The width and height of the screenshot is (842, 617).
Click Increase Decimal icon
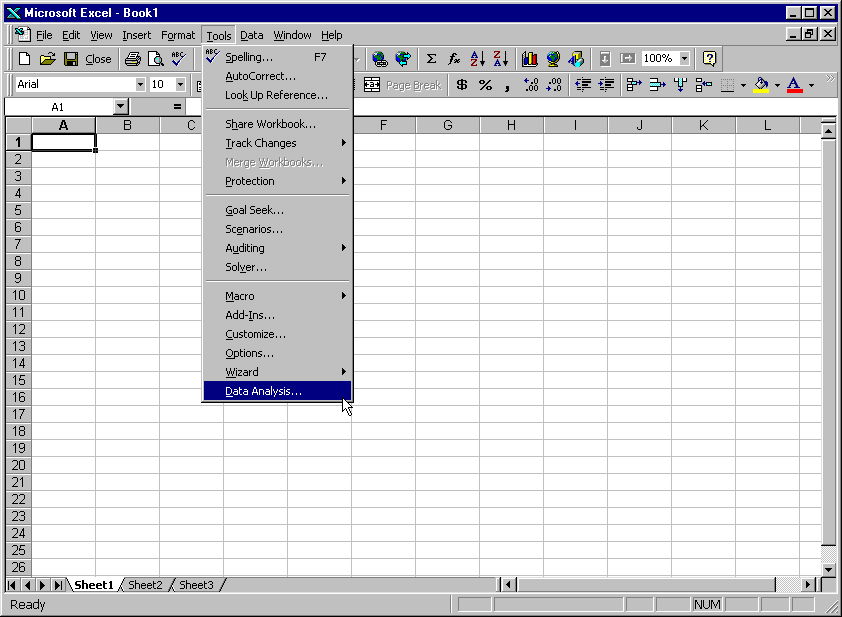pos(531,85)
